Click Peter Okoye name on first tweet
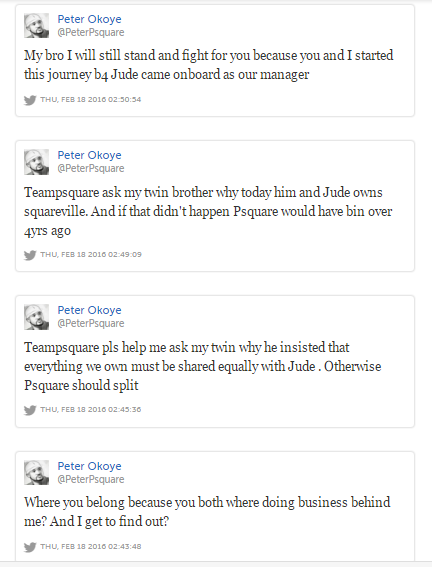Screen dimensions: 432x567 pyautogui.click(x=89, y=19)
